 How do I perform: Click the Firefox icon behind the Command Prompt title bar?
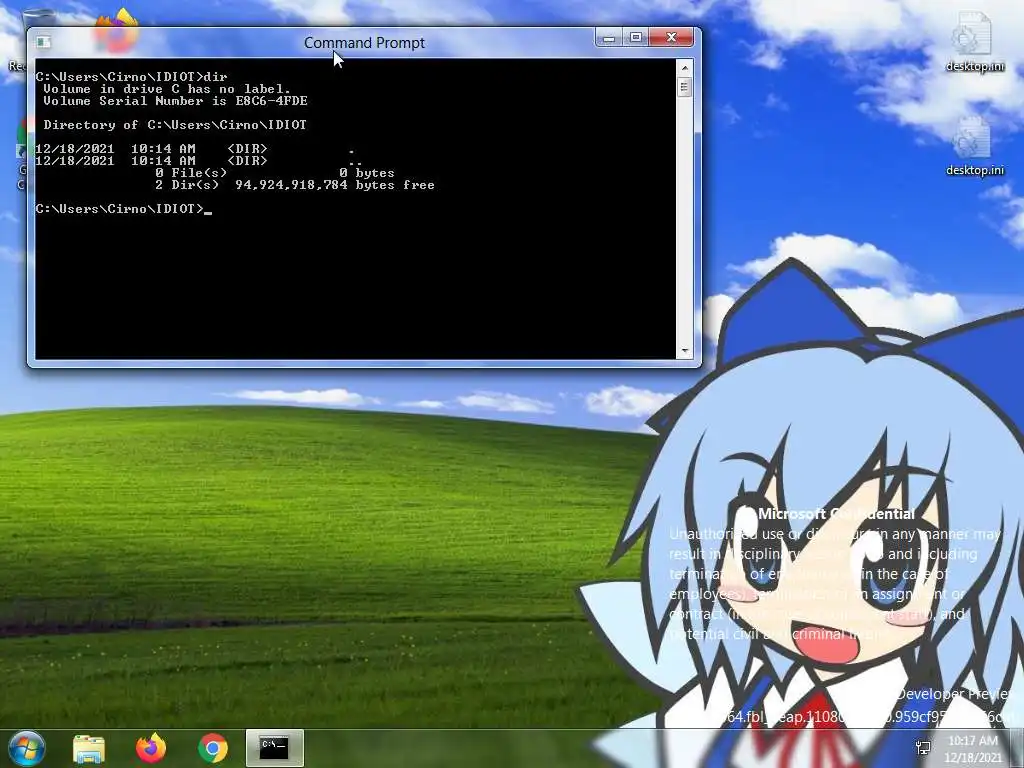[118, 31]
